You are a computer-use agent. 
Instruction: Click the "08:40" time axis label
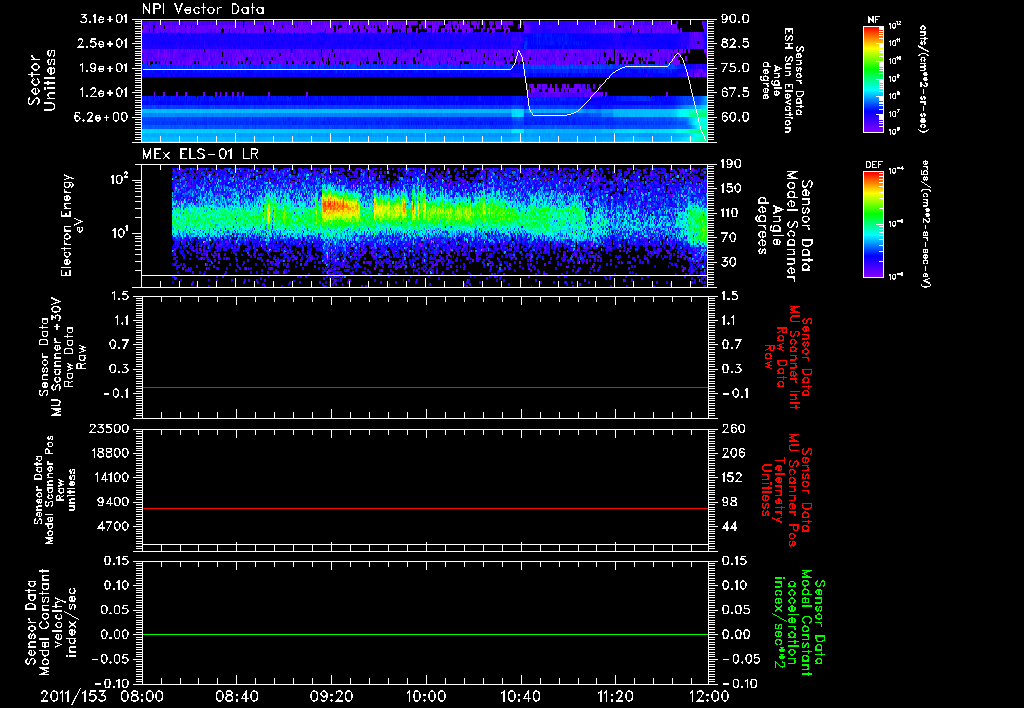point(236,696)
